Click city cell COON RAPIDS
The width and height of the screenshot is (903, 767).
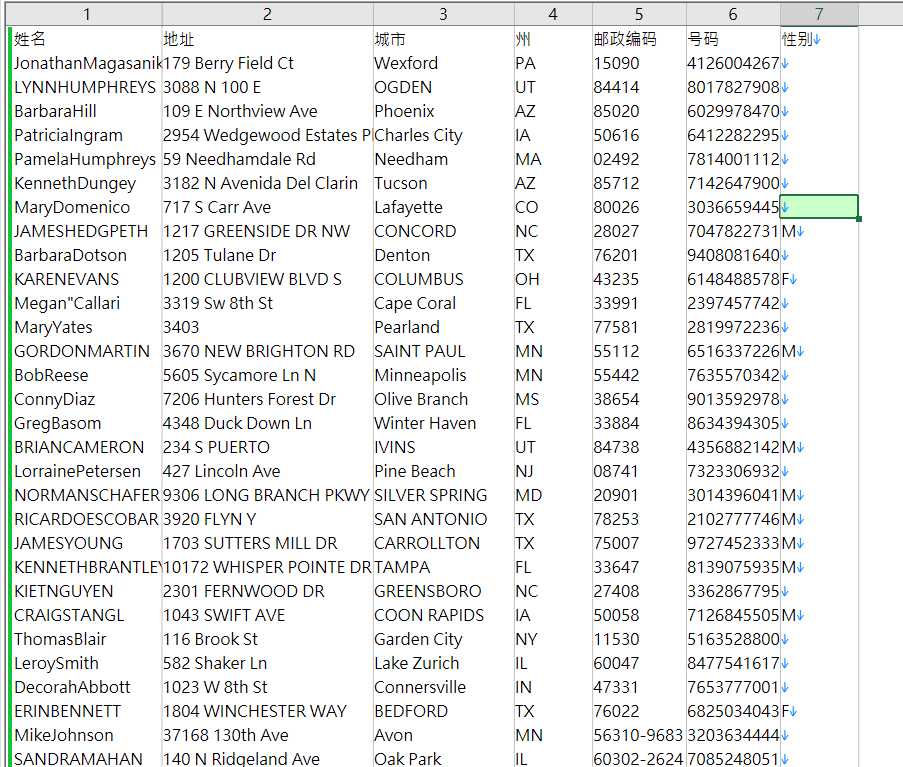click(443, 615)
